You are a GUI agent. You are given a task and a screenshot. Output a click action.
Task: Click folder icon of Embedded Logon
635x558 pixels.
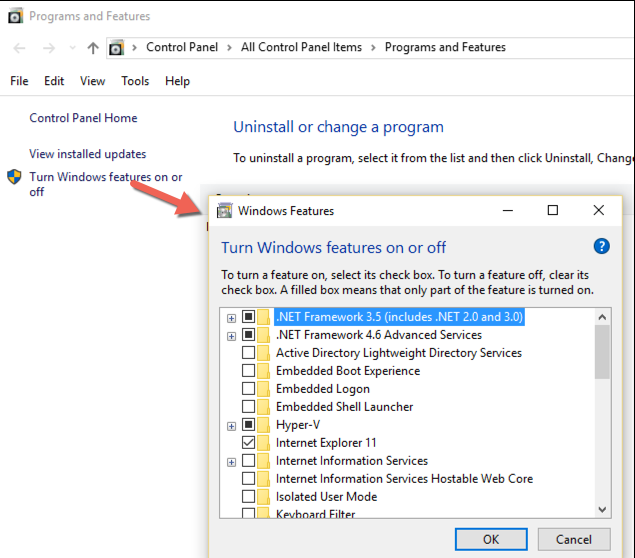tap(264, 389)
